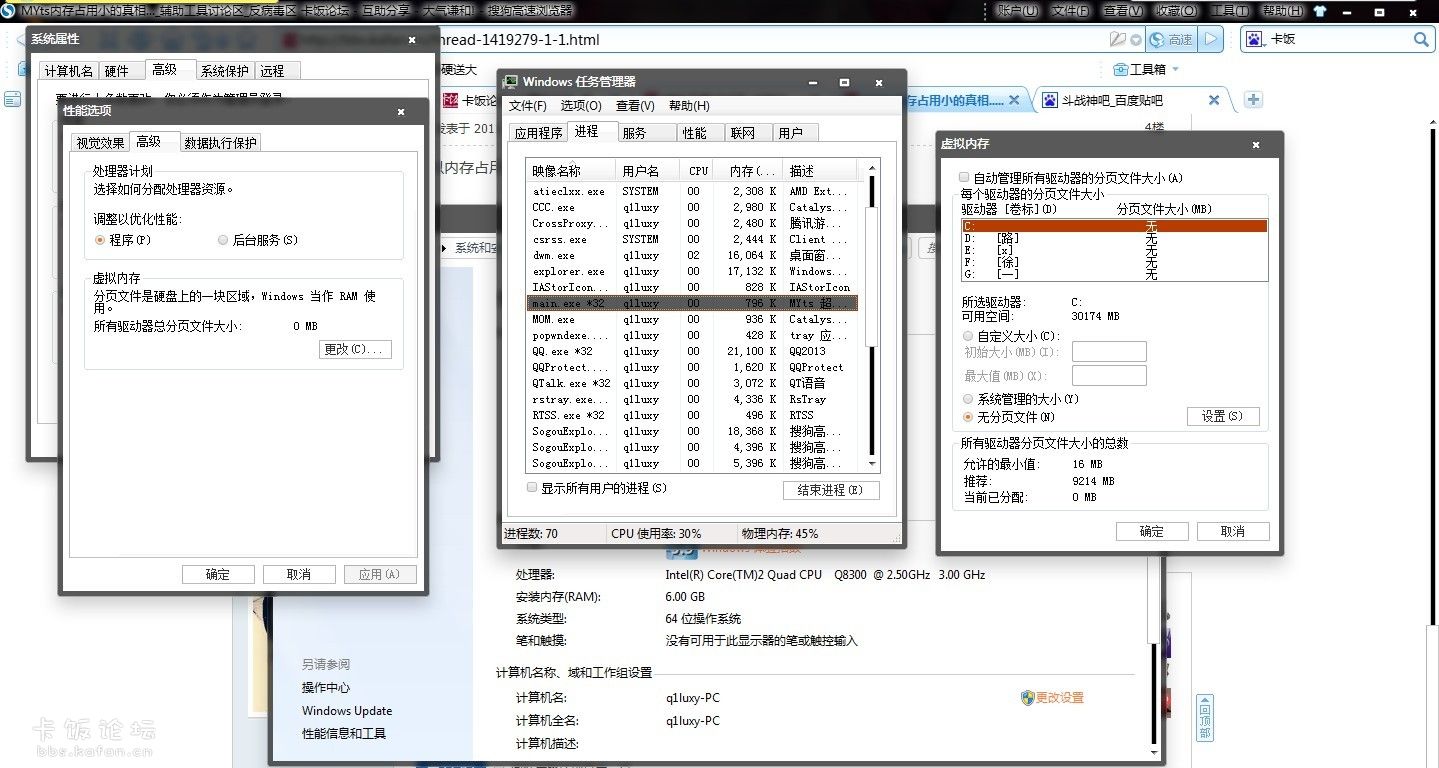
Task: Open browser 账户(U) menu
Action: pyautogui.click(x=1018, y=10)
